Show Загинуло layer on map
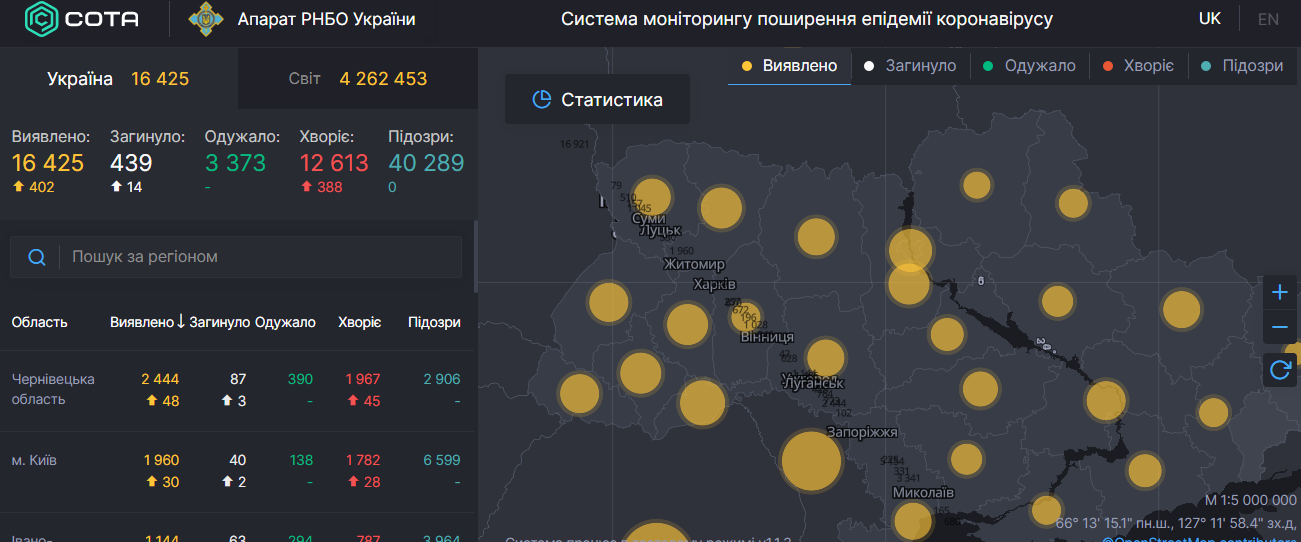The width and height of the screenshot is (1301, 542). [x=910, y=66]
